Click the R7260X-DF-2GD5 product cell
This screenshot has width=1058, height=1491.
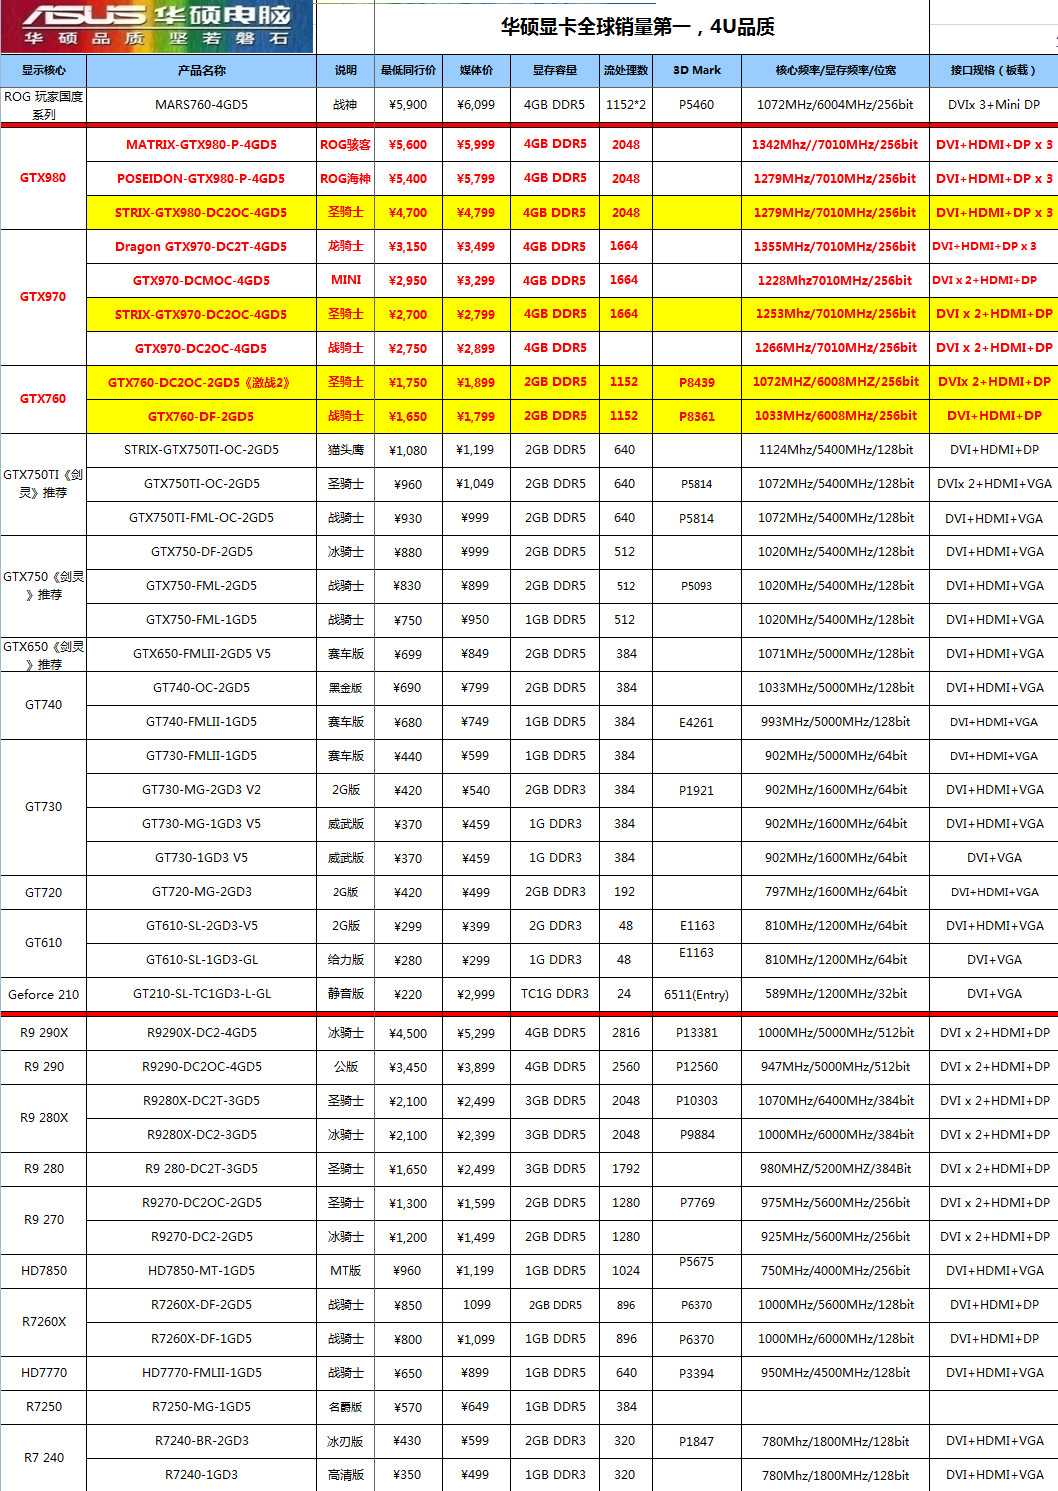click(201, 1305)
